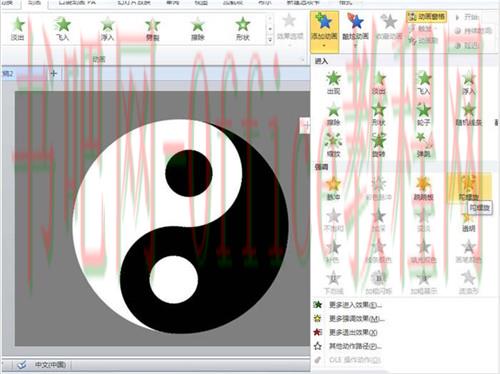500x374 pixels.
Task: Open the 添加动画 dropdown button
Action: (x=324, y=31)
